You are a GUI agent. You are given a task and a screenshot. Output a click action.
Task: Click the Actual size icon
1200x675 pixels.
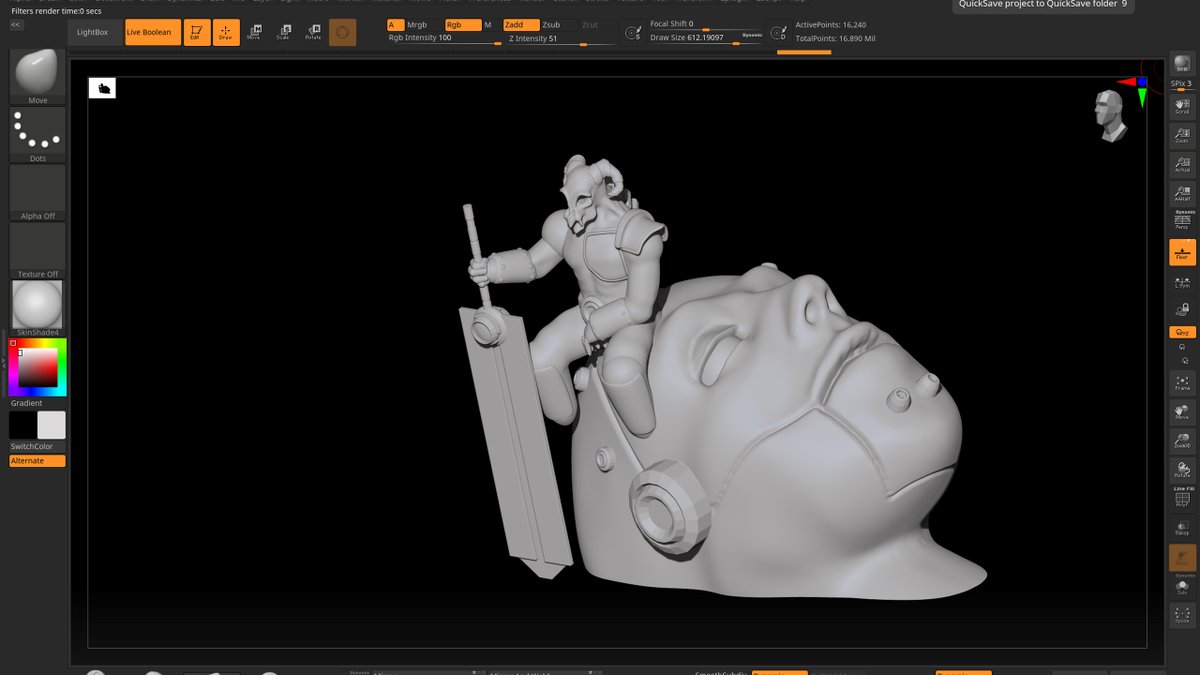pyautogui.click(x=1182, y=164)
